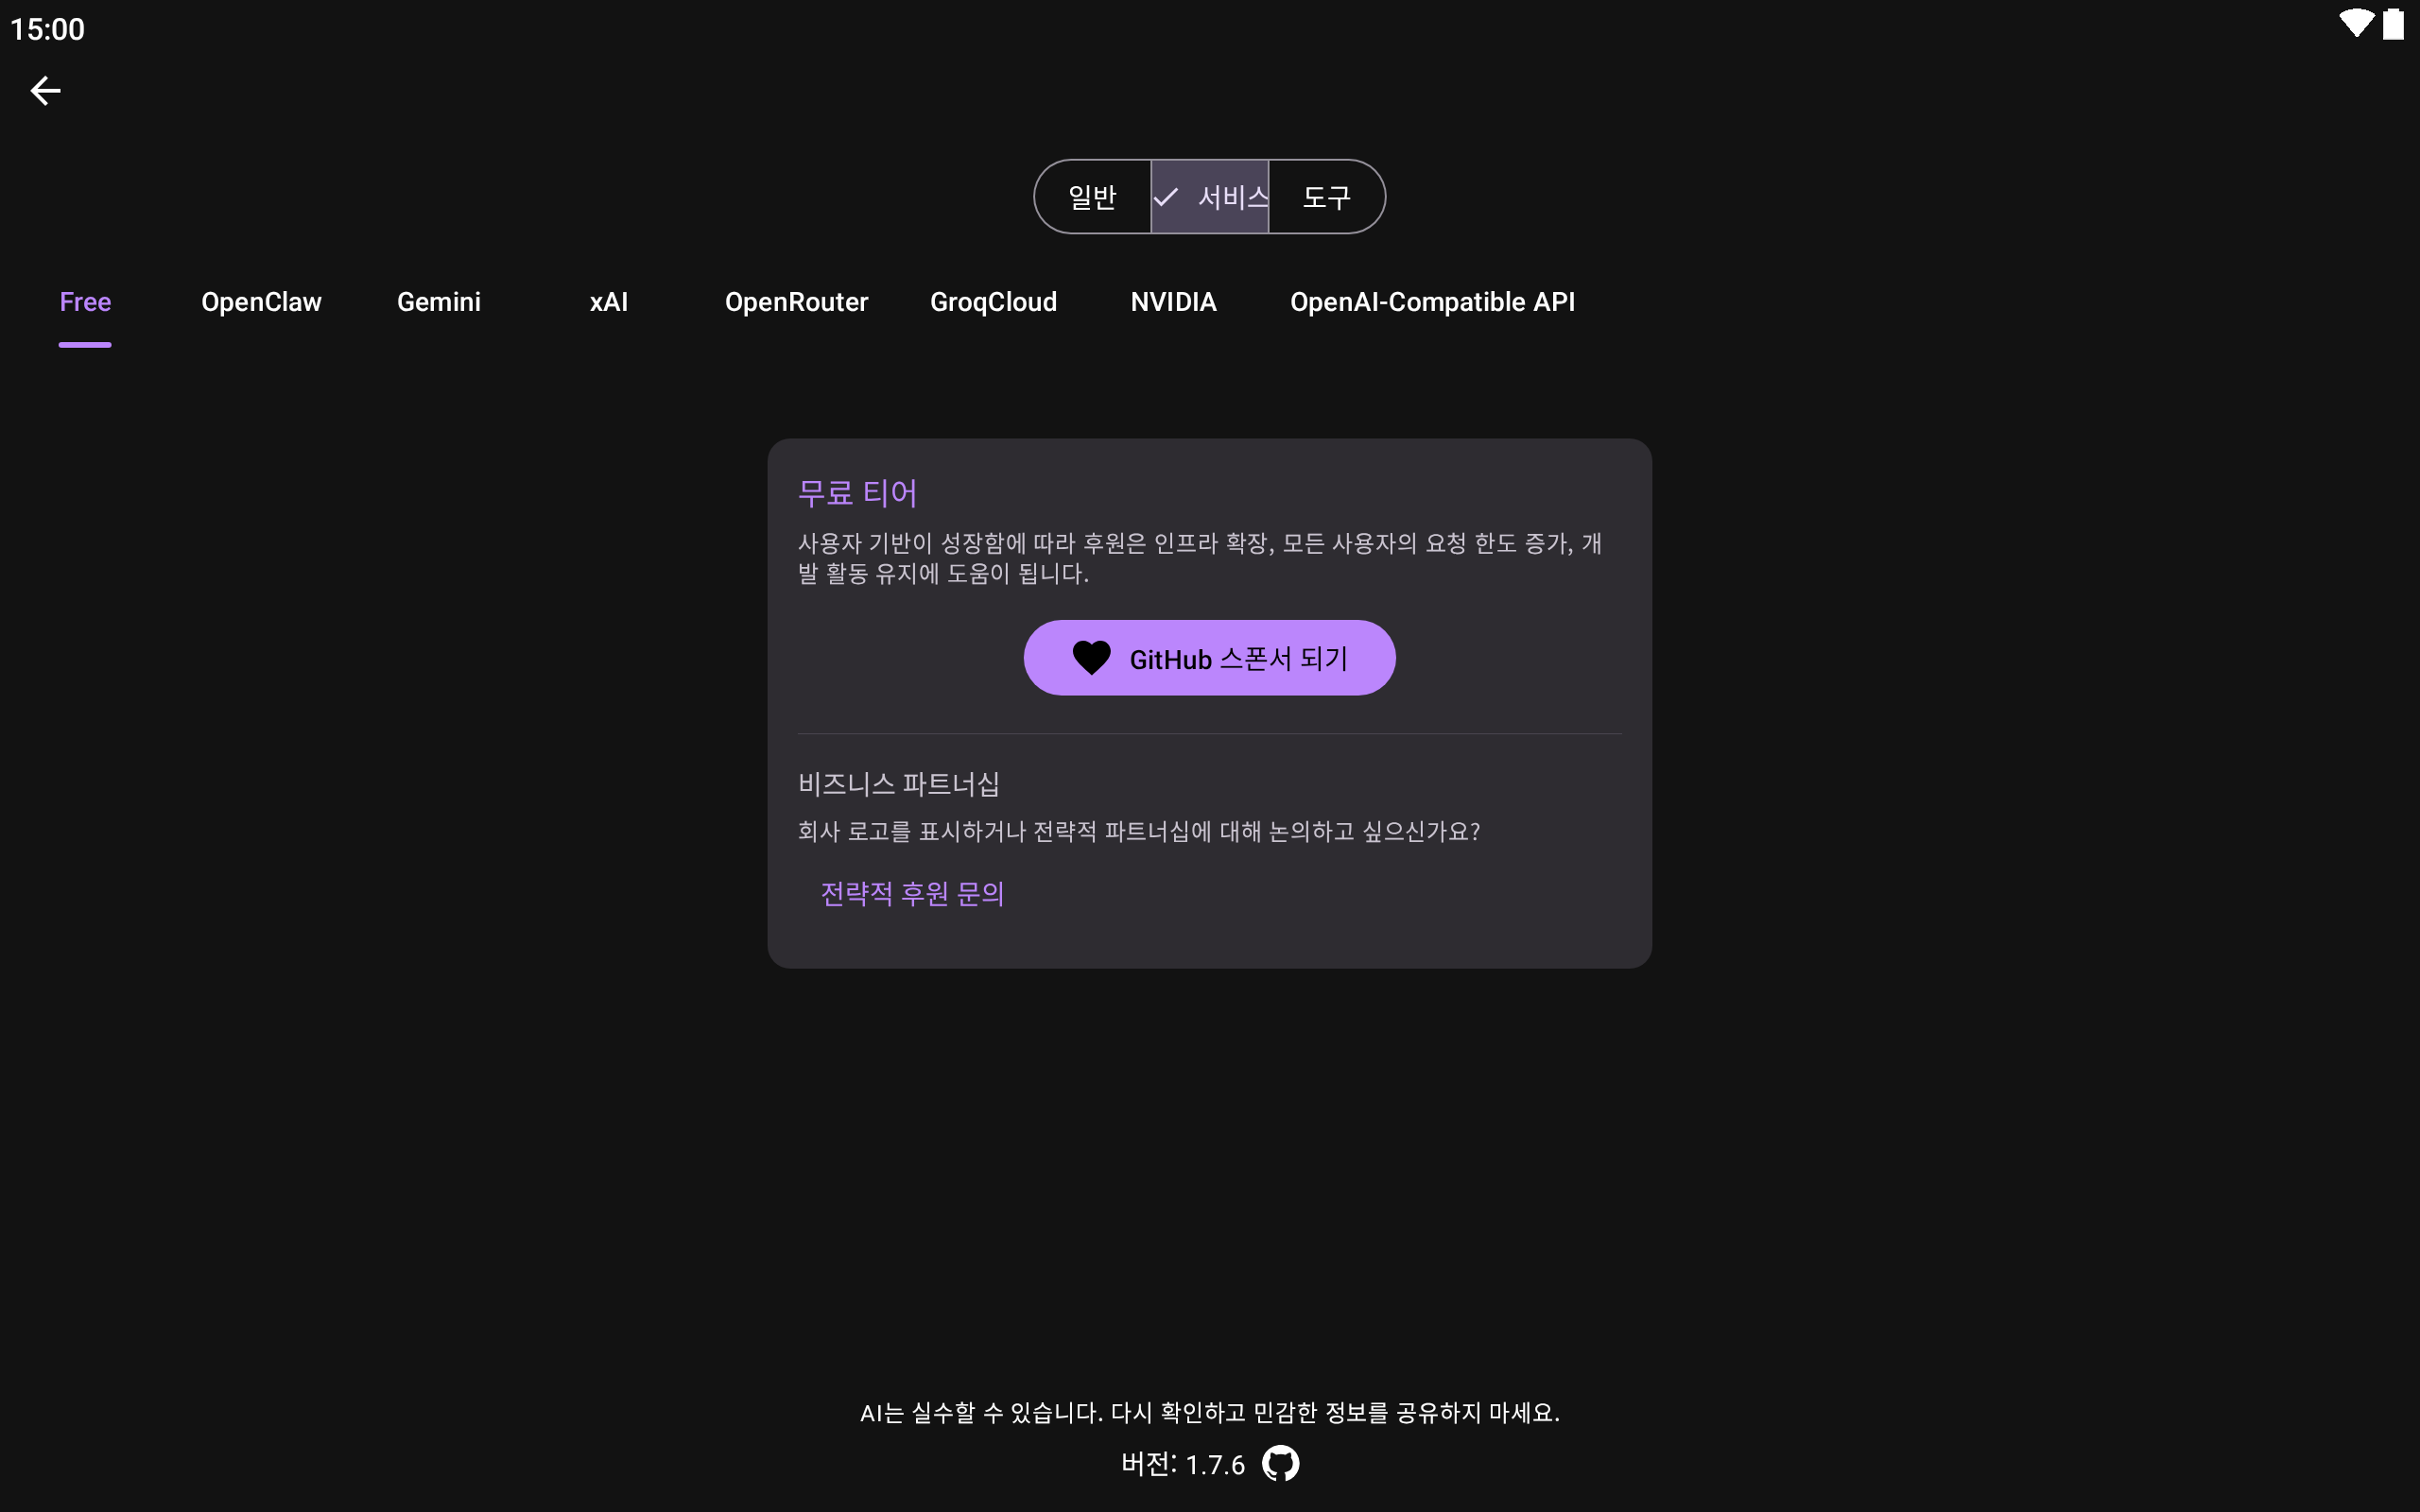The height and width of the screenshot is (1512, 2420).
Task: Tap the Wi-Fi status icon
Action: (2355, 24)
